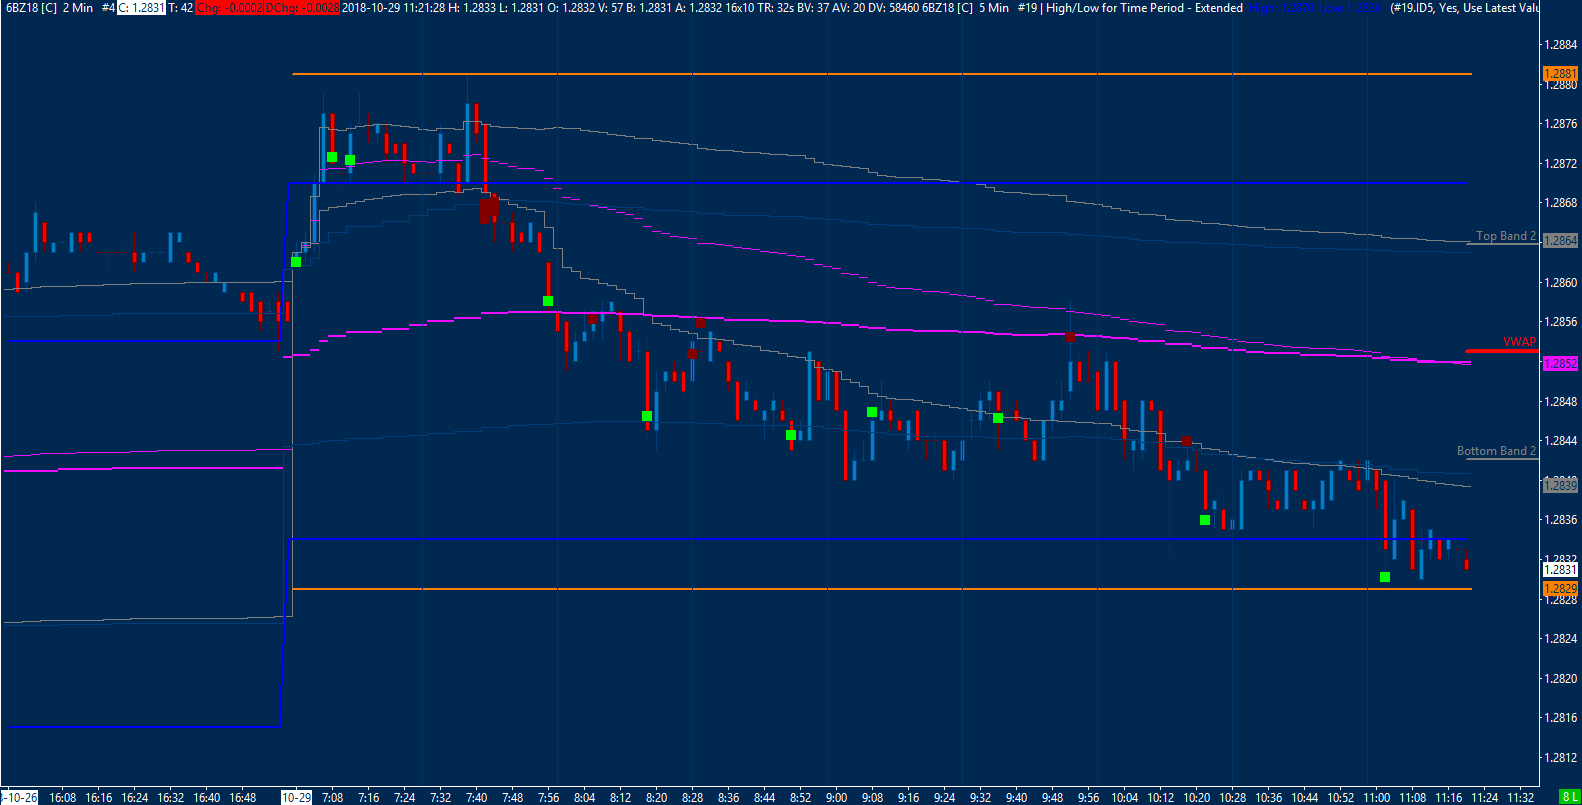Click the large dark red signal marker near 7:40
Image resolution: width=1582 pixels, height=805 pixels.
tap(489, 210)
